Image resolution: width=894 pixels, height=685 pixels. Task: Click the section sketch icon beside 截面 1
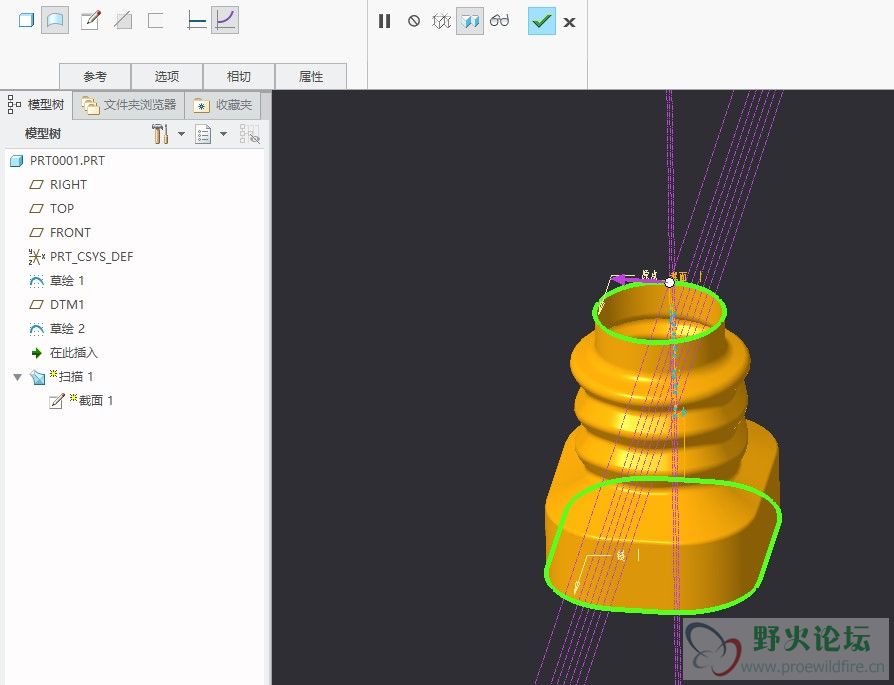57,402
